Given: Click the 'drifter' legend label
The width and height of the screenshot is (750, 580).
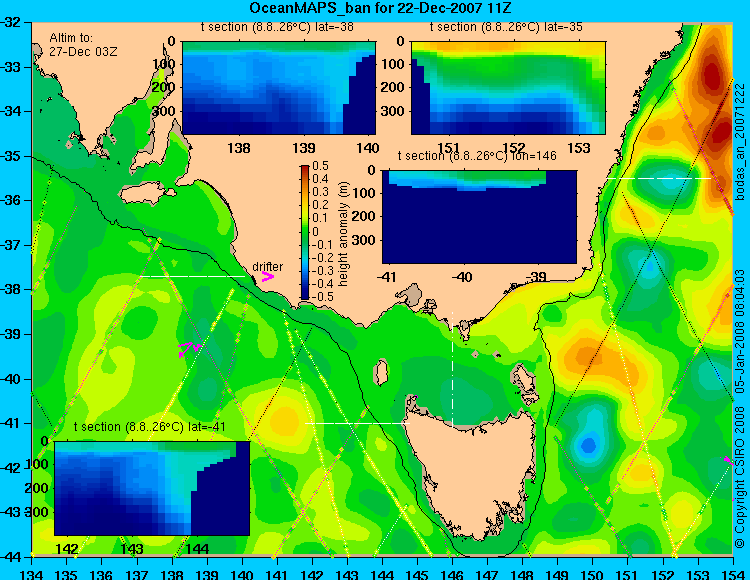Looking at the screenshot, I should point(267,266).
